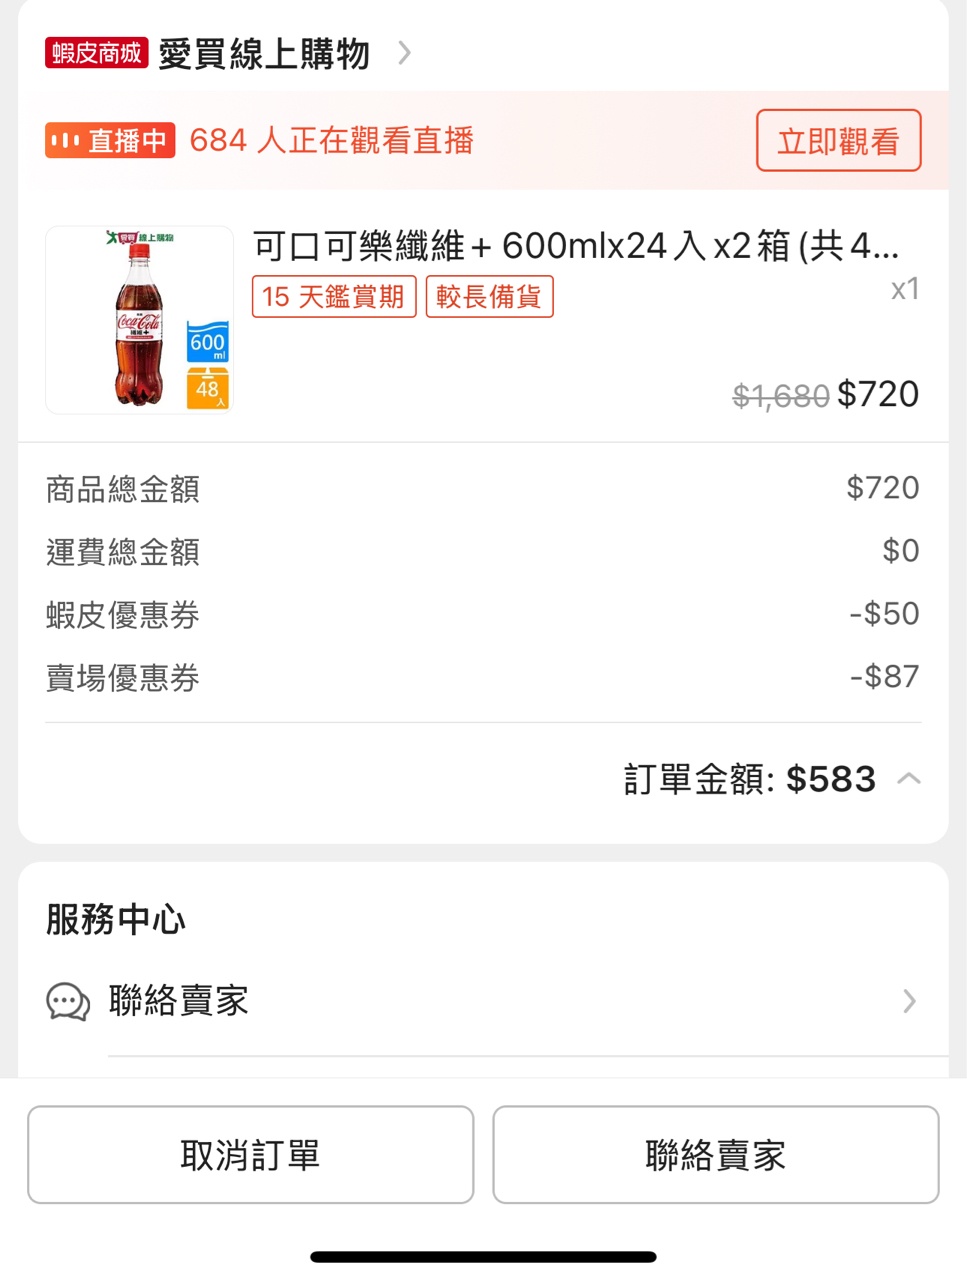Tap the 訂單金額 $583 total
This screenshot has width=967, height=1280.
750,779
